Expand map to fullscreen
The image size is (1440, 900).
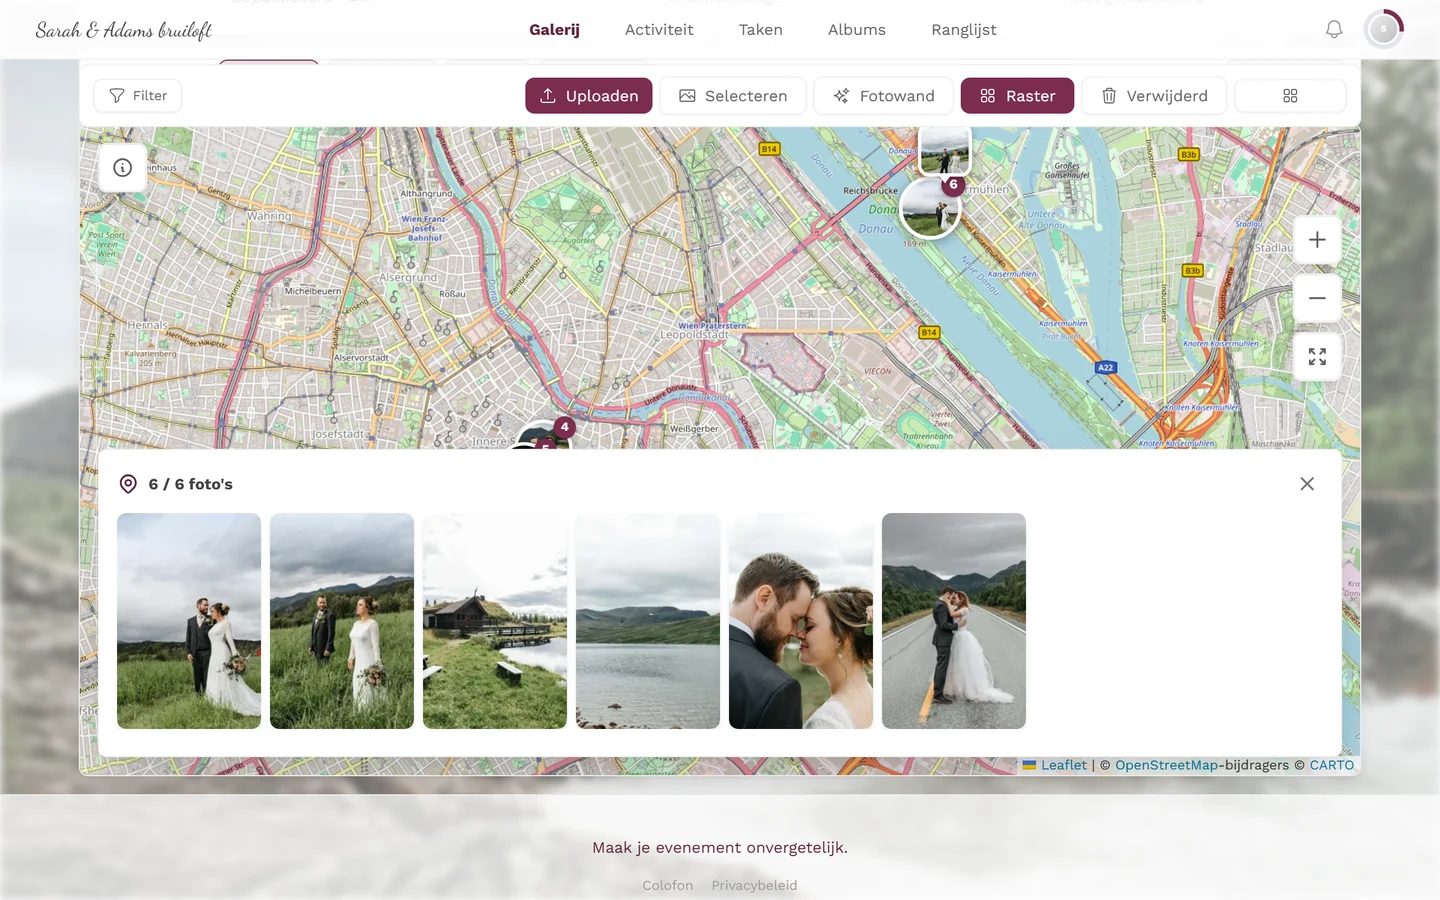[1317, 357]
